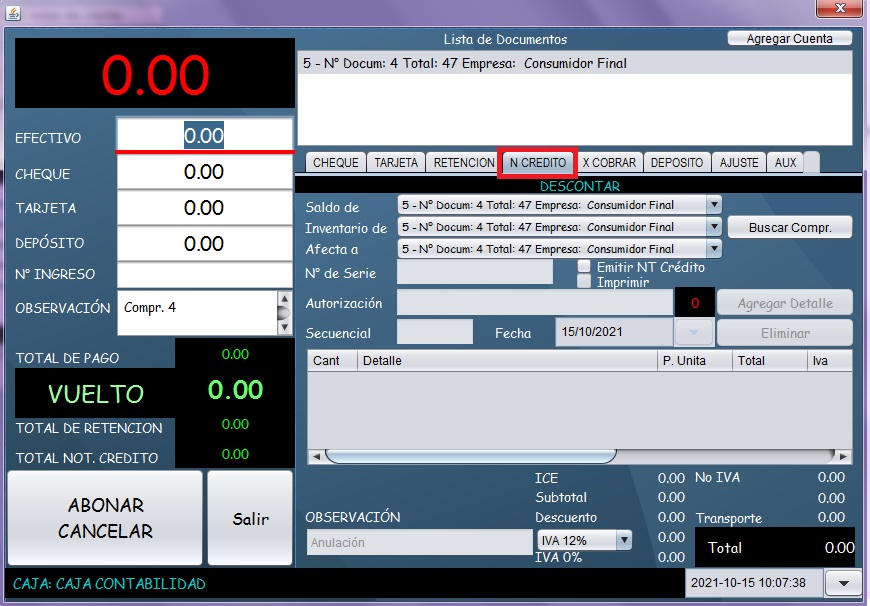
Task: Switch to the RETENCION tab
Action: tap(463, 162)
